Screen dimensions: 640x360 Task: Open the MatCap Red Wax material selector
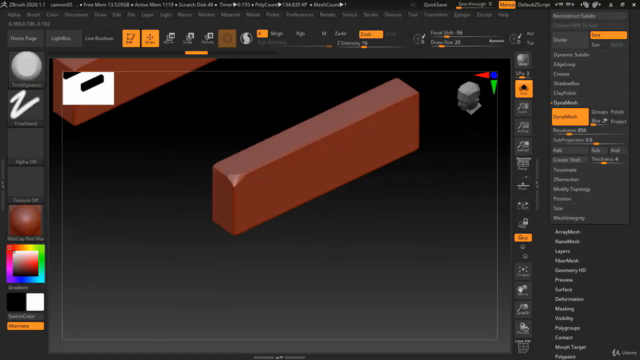coord(26,223)
